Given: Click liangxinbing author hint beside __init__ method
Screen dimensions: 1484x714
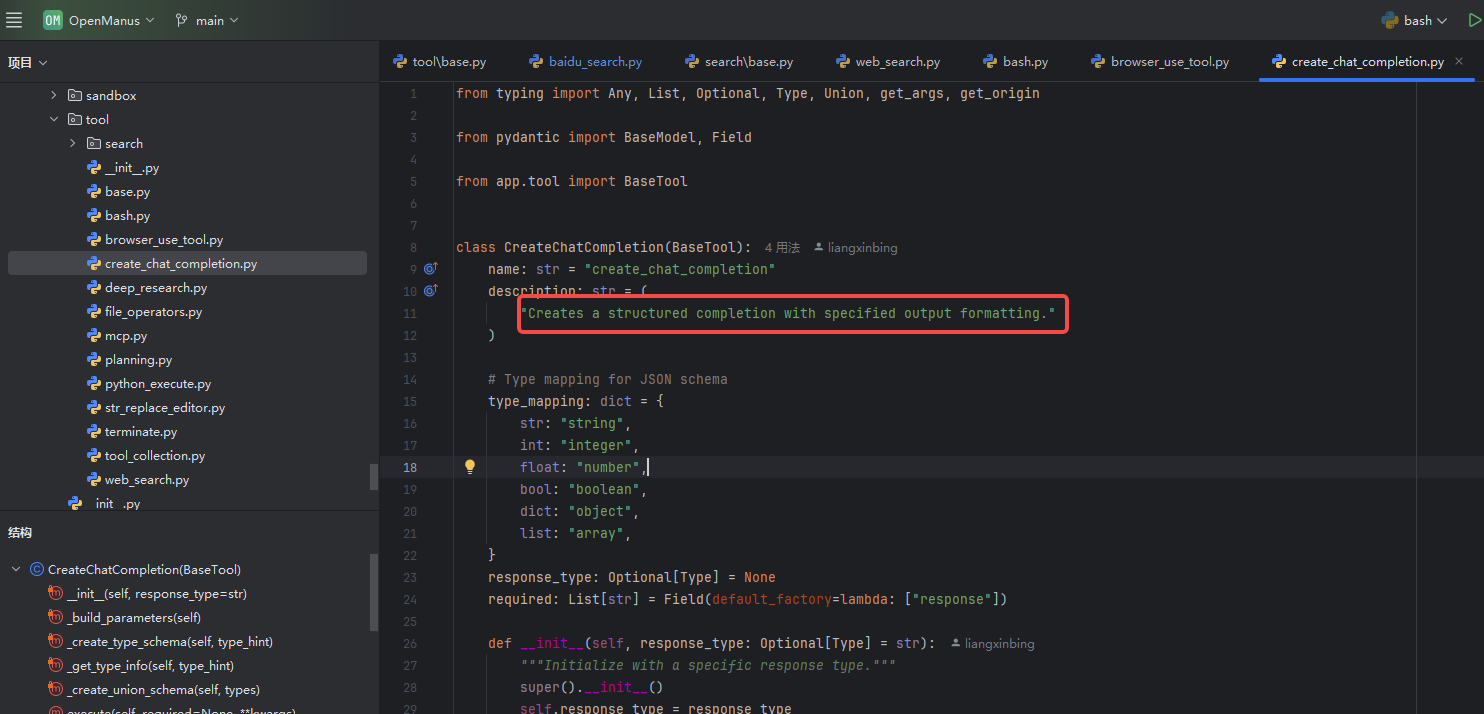Looking at the screenshot, I should [992, 643].
